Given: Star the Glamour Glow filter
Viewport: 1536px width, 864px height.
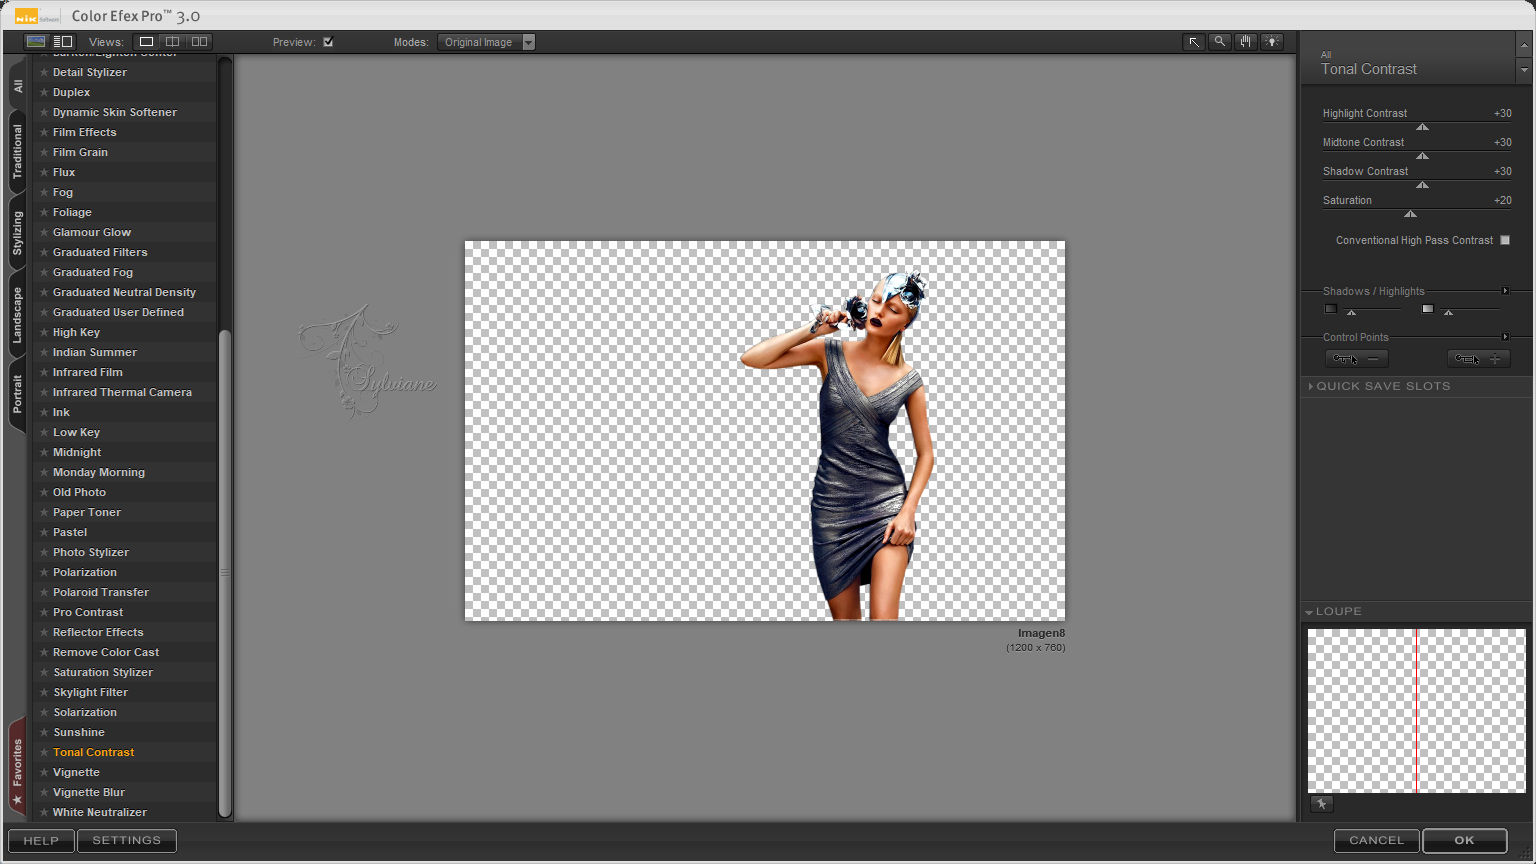Looking at the screenshot, I should tap(44, 232).
